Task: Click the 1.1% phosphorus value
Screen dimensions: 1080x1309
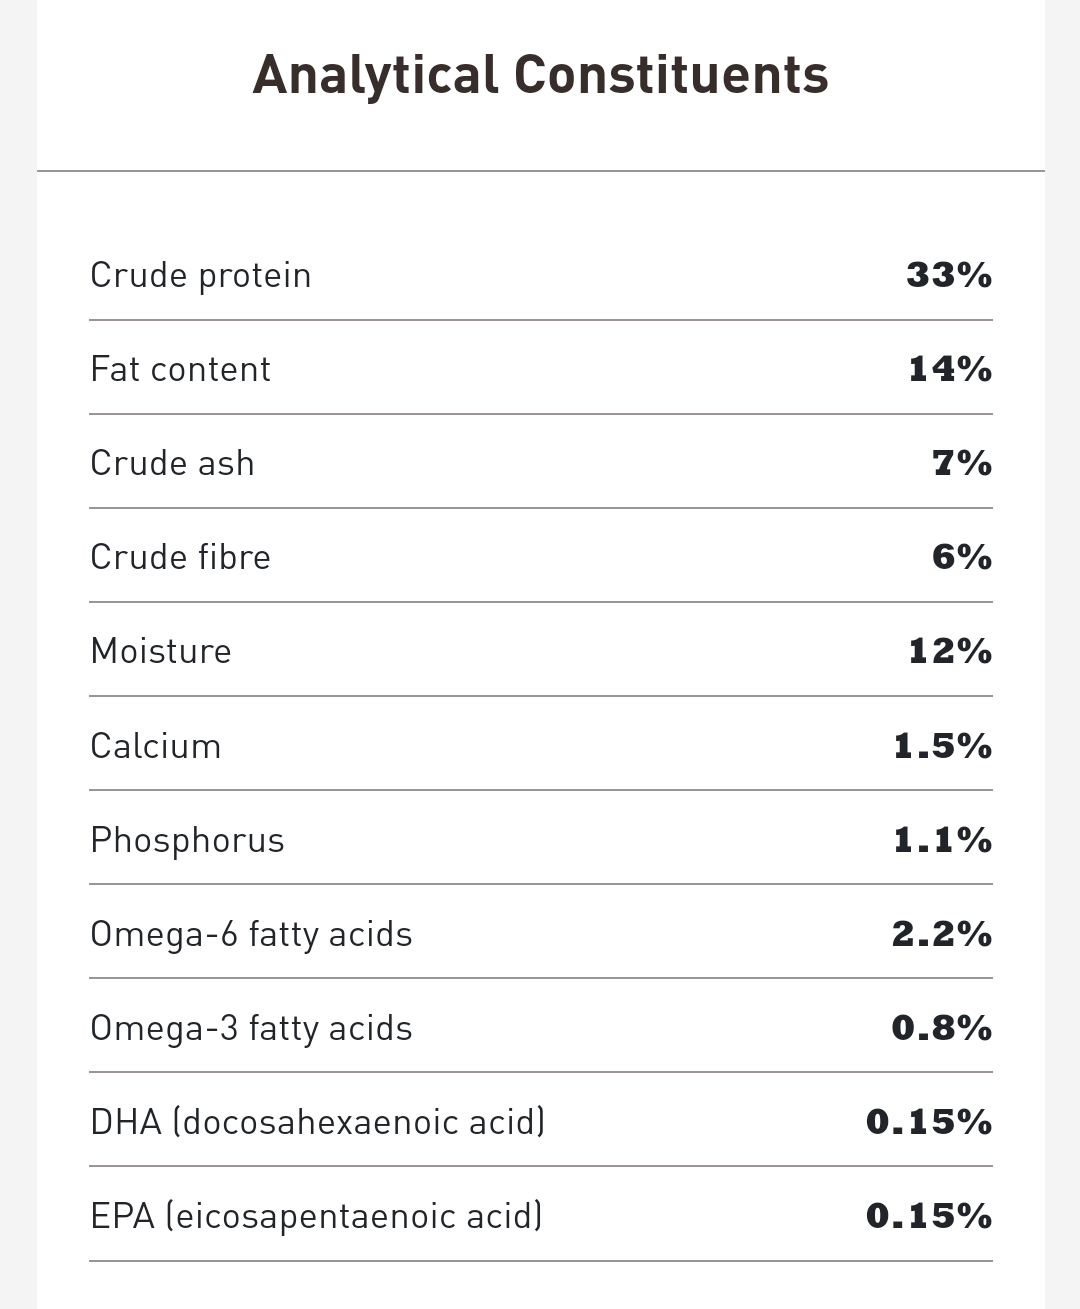Action: point(942,840)
